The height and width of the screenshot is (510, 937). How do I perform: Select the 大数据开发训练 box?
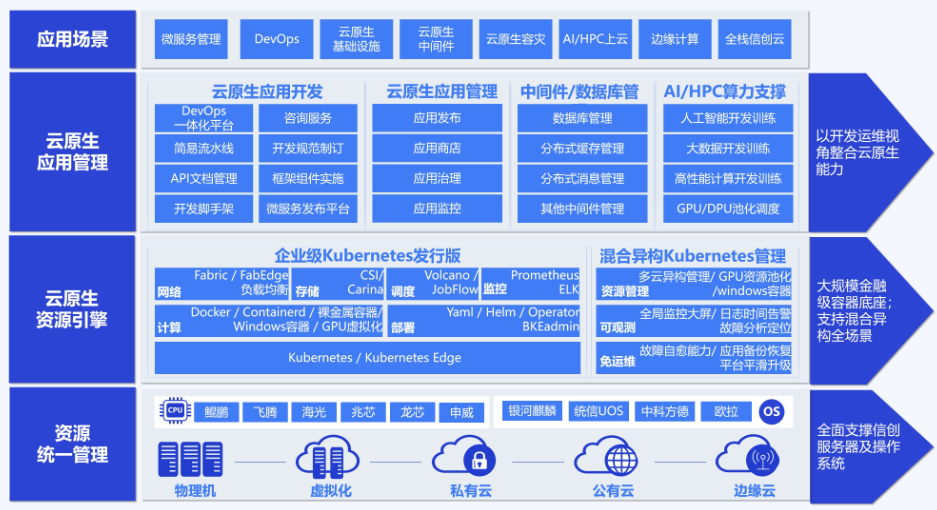click(x=728, y=148)
